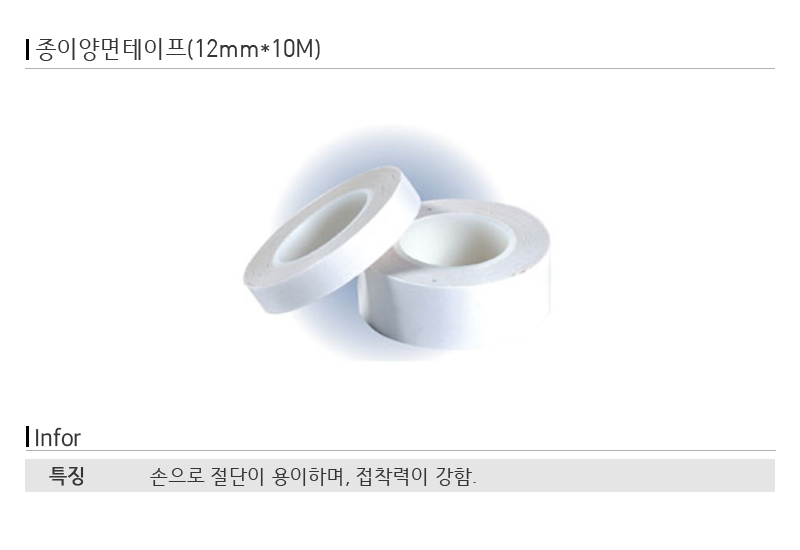Click the divider line under Infor heading
The width and height of the screenshot is (800, 550).
[x=400, y=451]
